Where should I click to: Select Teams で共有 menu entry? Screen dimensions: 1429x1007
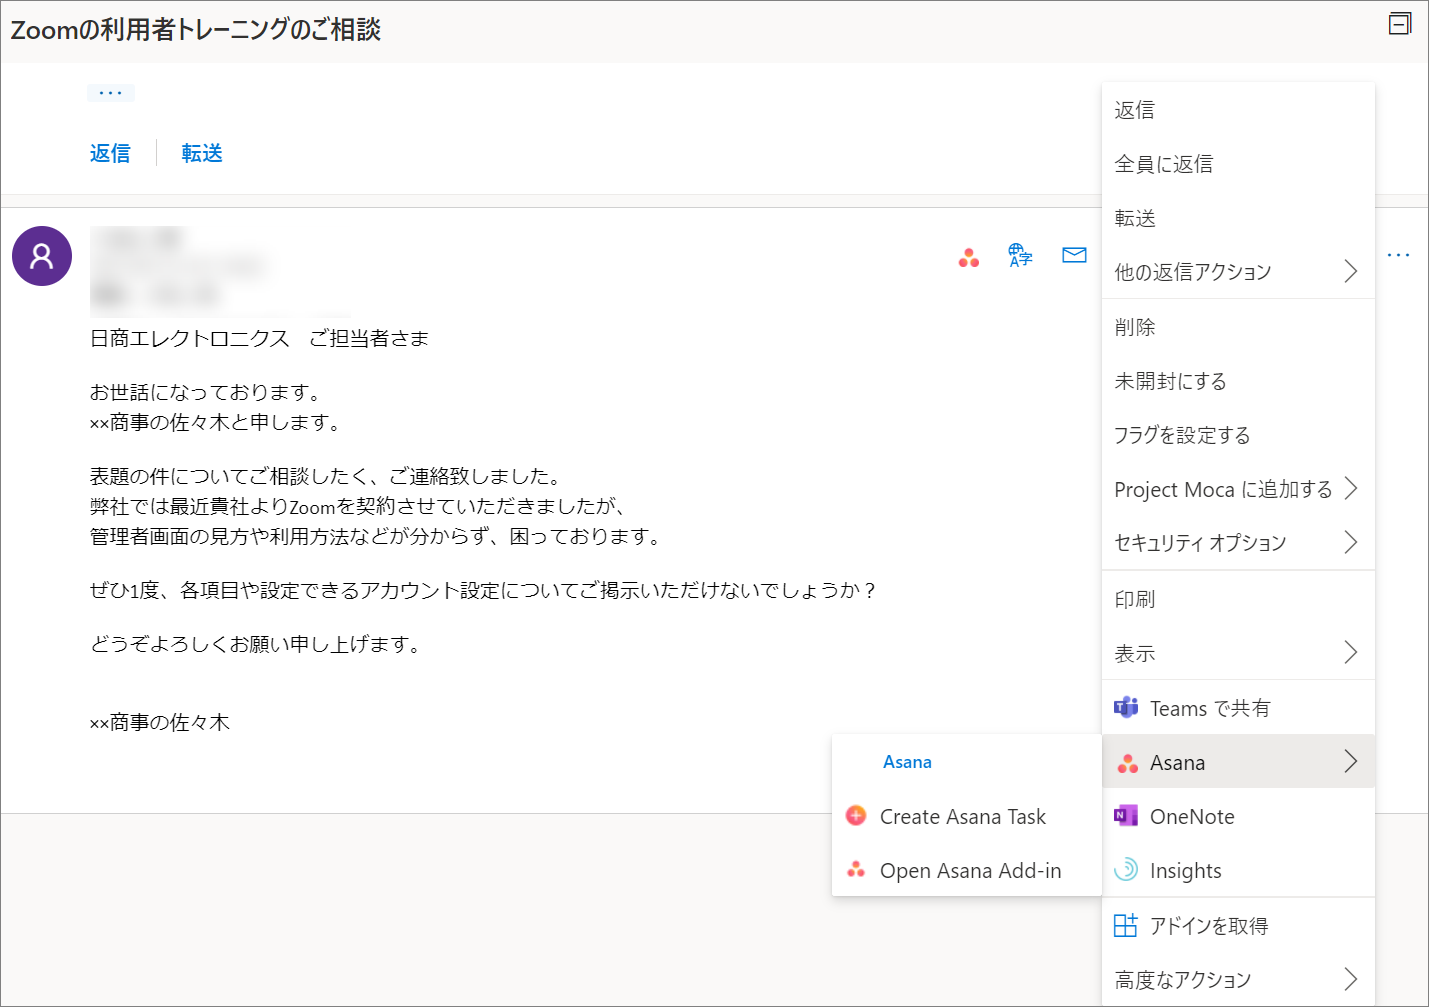1238,708
